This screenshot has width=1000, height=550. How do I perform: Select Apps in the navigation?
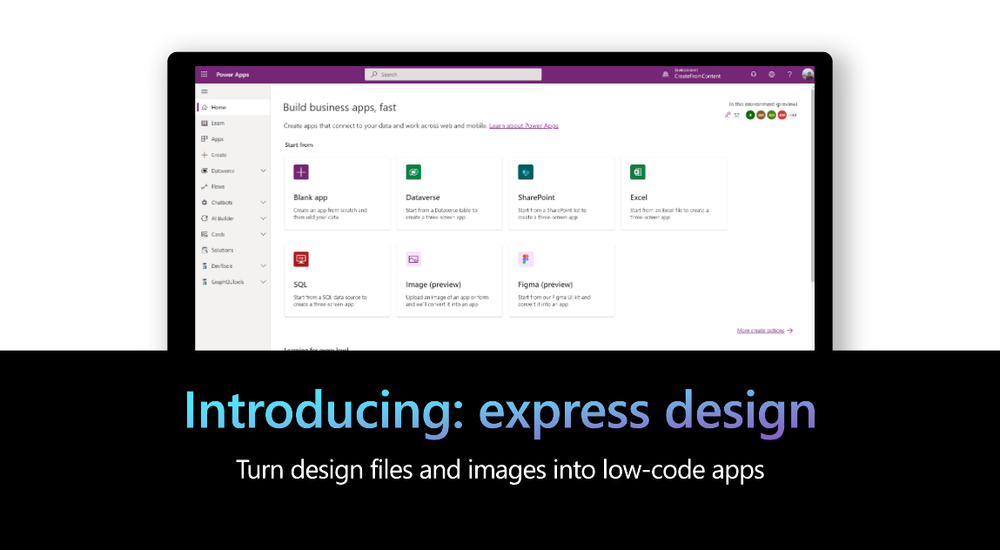[x=233, y=138]
